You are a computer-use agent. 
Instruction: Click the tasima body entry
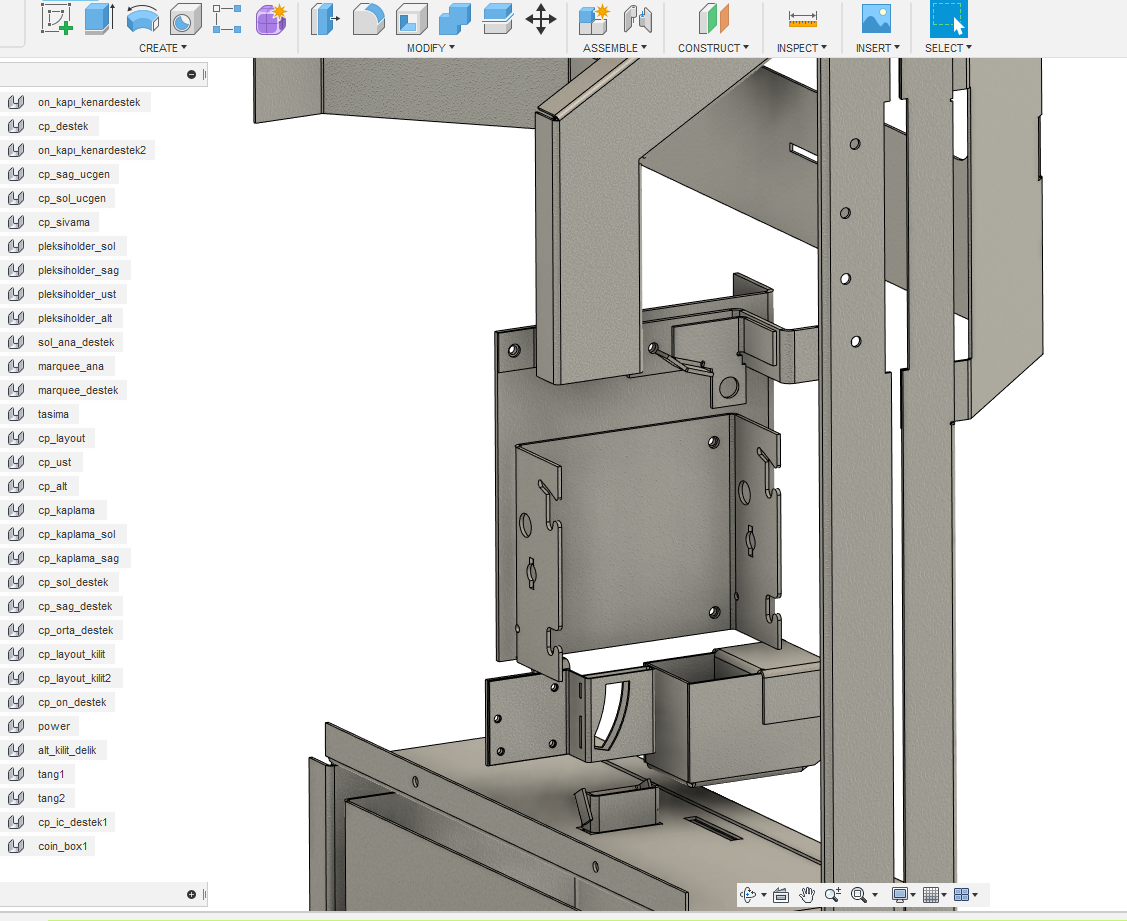click(53, 414)
